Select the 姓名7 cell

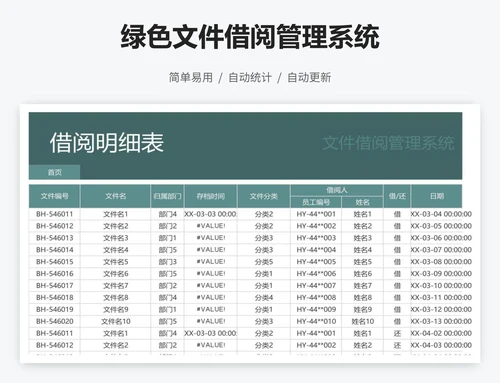pyautogui.click(x=362, y=286)
